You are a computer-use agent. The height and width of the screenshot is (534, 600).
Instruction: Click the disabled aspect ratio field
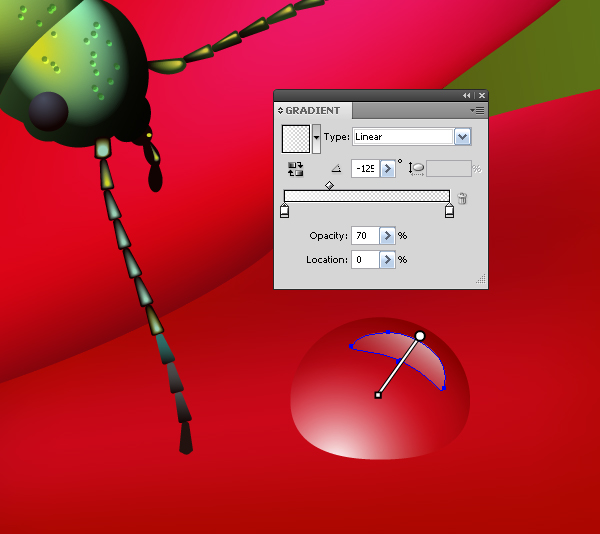[x=449, y=169]
